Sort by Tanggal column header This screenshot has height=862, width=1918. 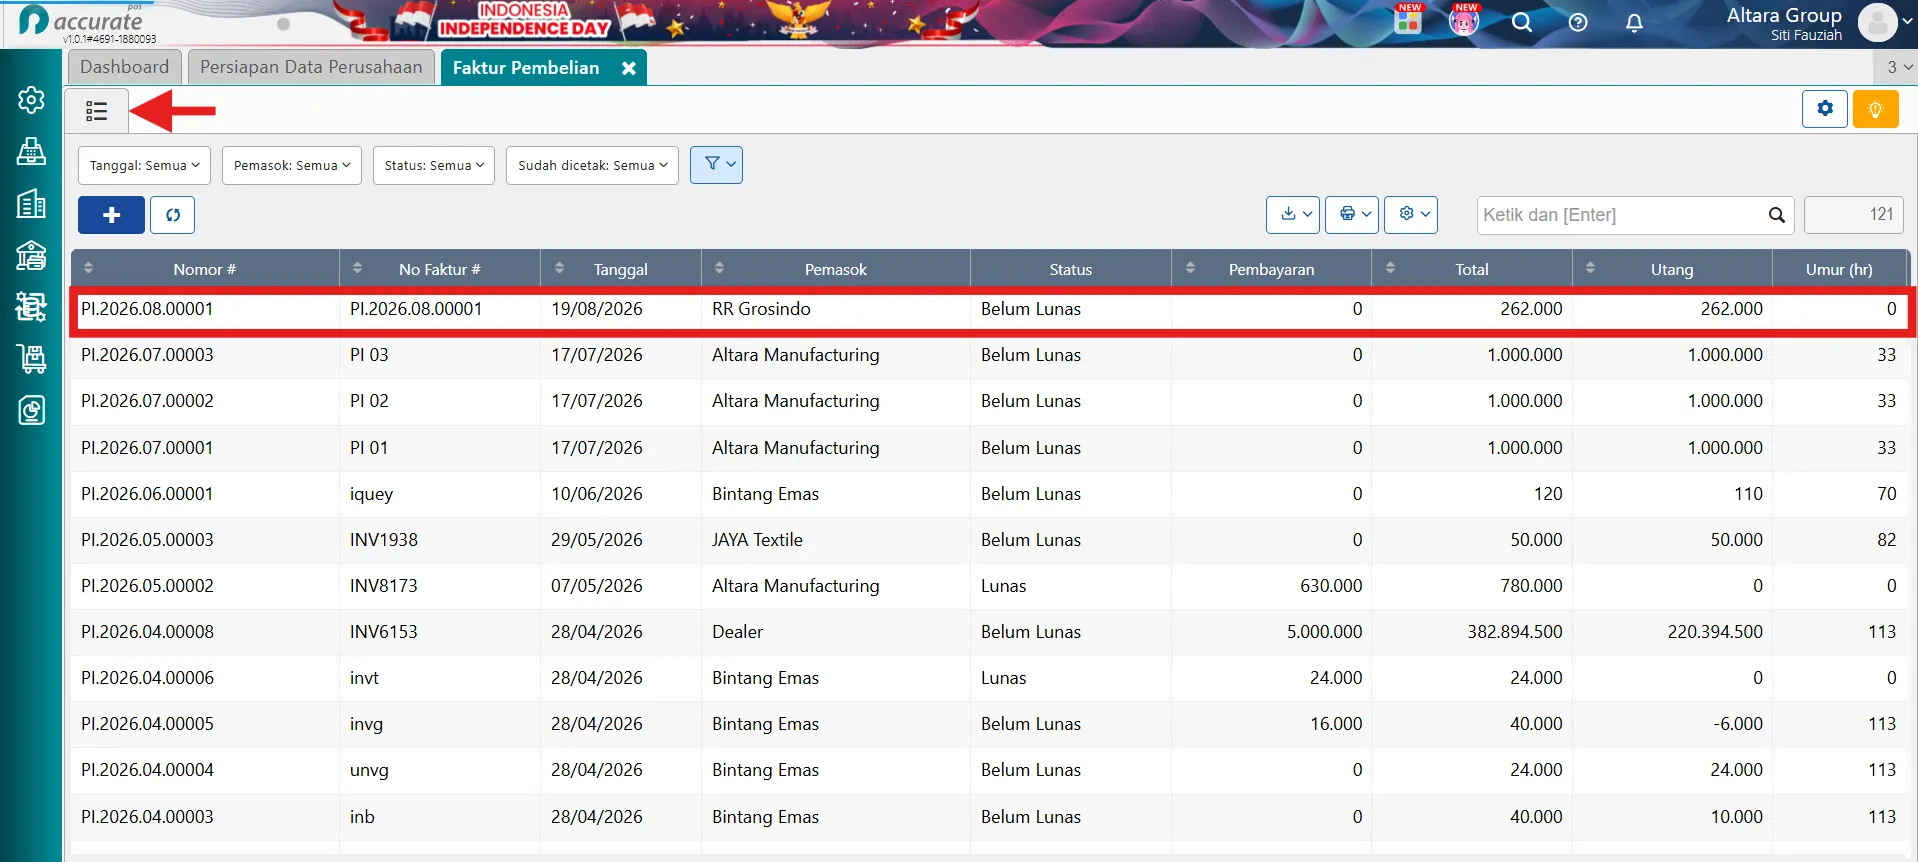click(620, 269)
